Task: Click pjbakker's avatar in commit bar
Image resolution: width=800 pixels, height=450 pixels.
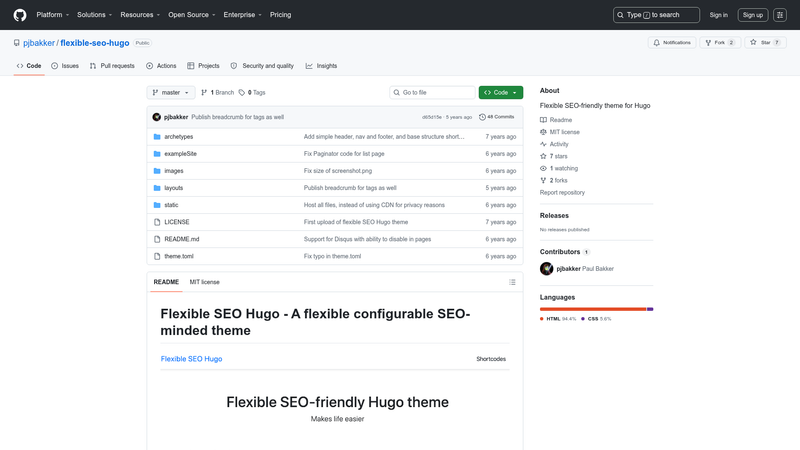Action: click(157, 117)
